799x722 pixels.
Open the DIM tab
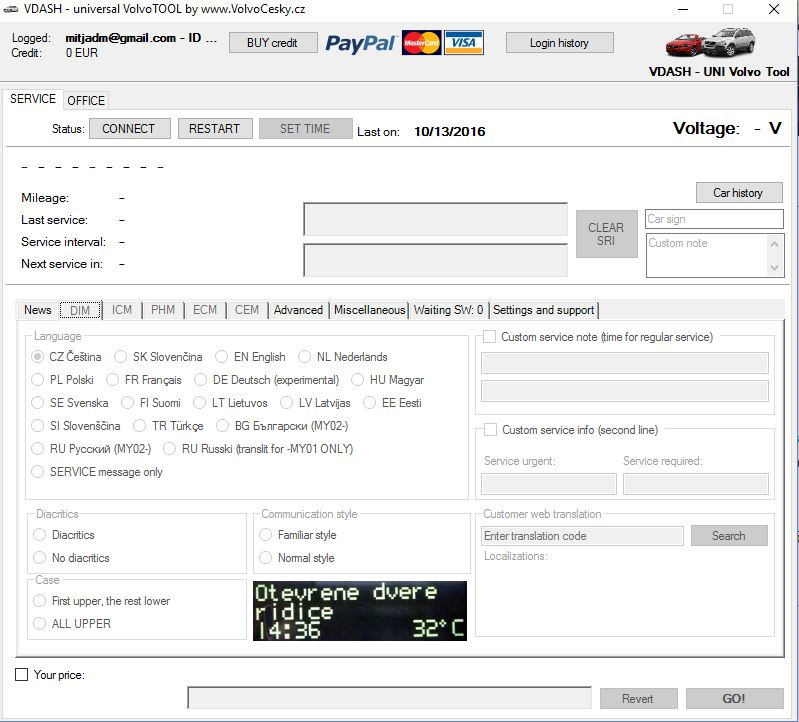click(x=80, y=310)
